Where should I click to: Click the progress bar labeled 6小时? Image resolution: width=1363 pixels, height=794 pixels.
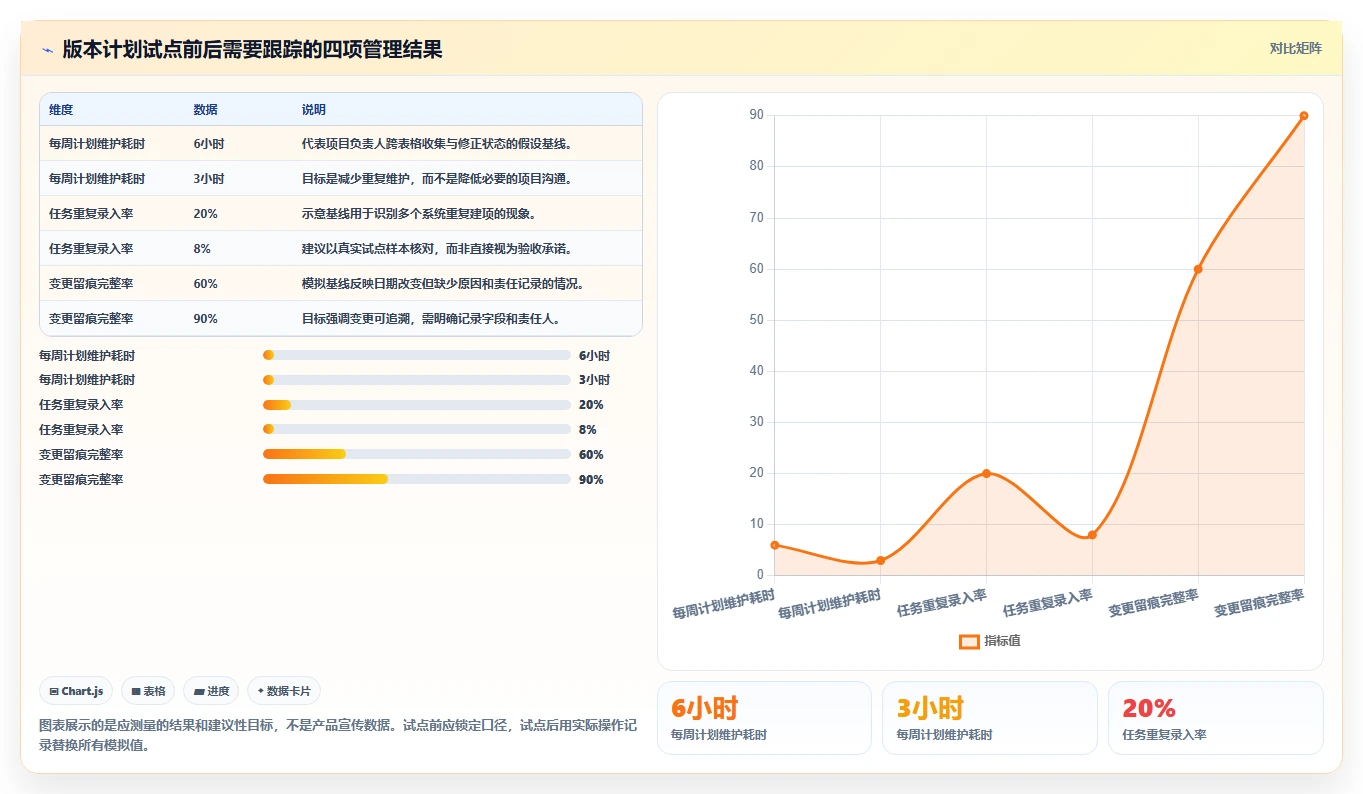pos(417,355)
